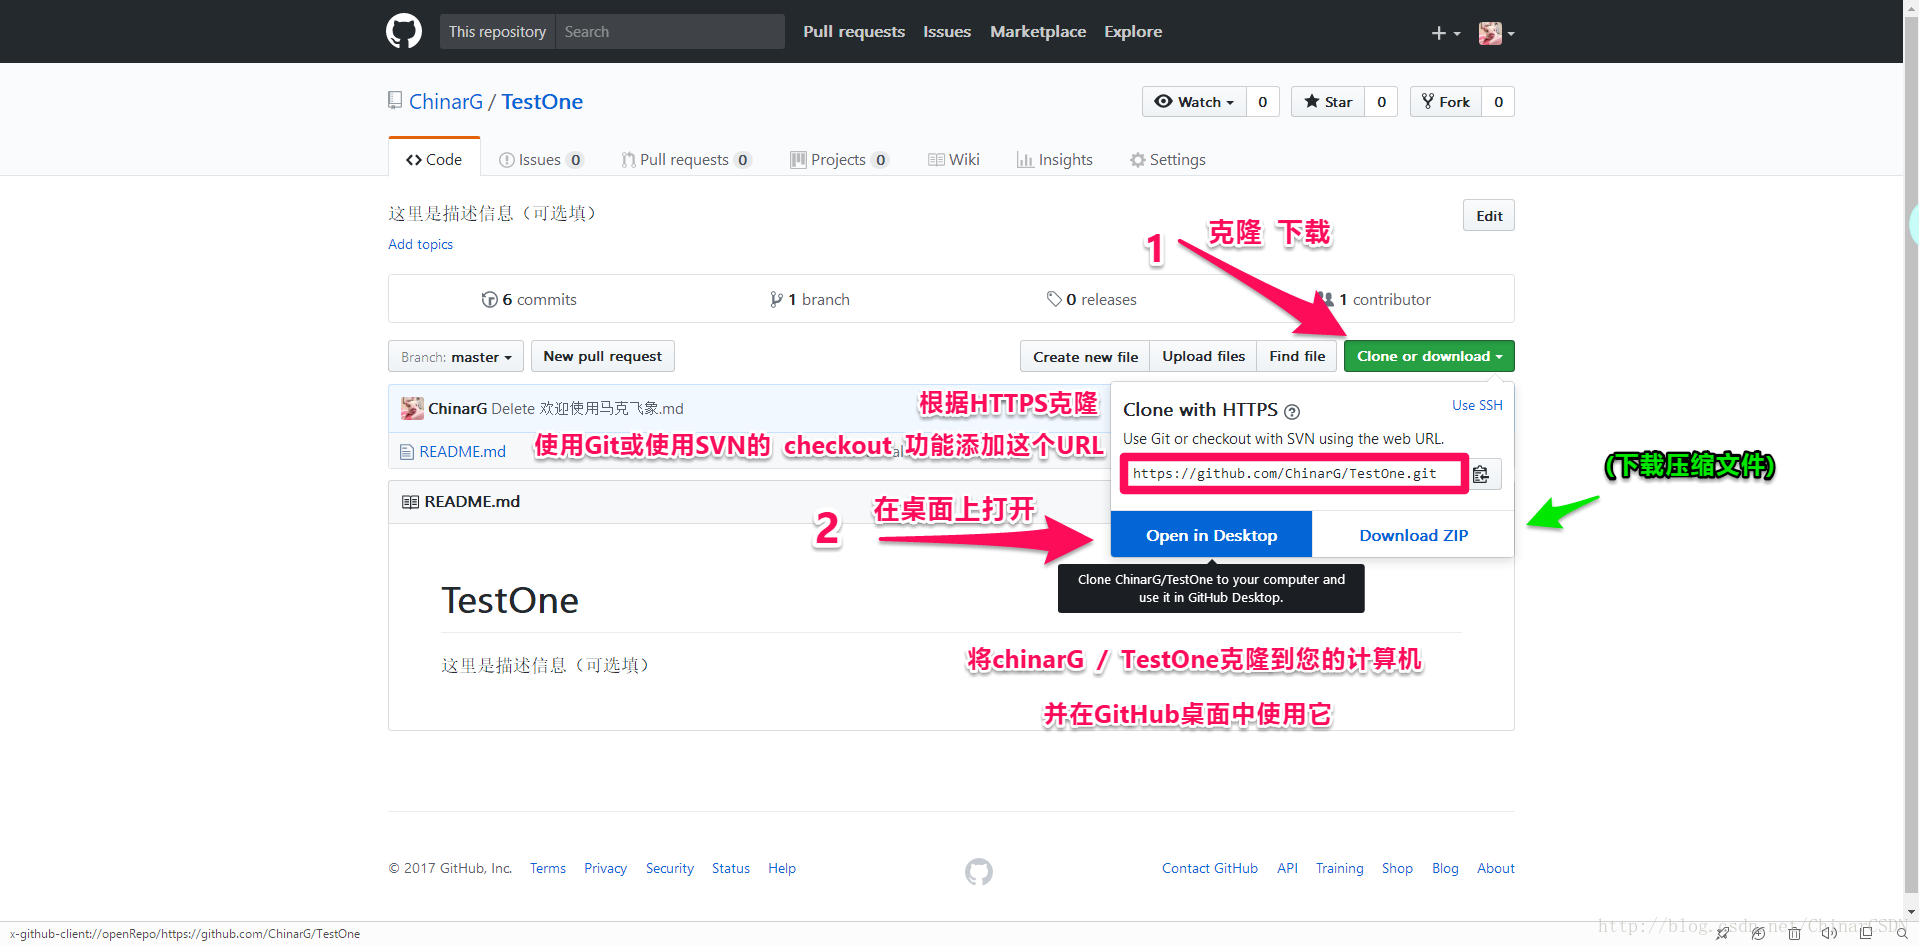
Task: Open Pull requests in the top navigation
Action: (x=853, y=32)
